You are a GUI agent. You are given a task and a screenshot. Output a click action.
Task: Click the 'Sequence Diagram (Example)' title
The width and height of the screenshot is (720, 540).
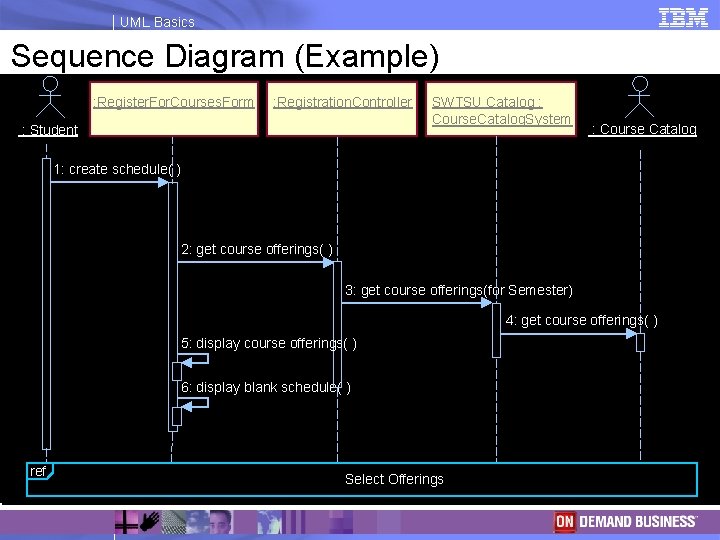[225, 56]
